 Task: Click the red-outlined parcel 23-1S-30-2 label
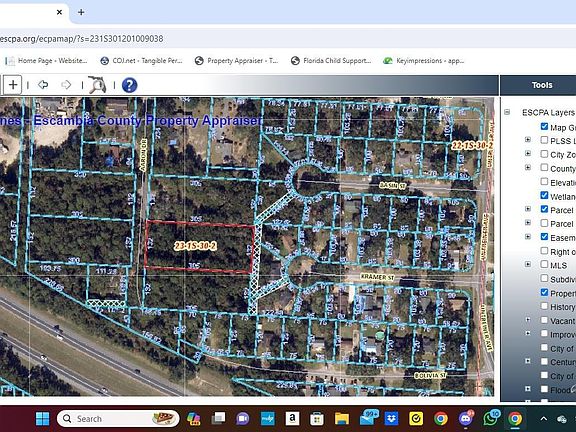pos(195,246)
